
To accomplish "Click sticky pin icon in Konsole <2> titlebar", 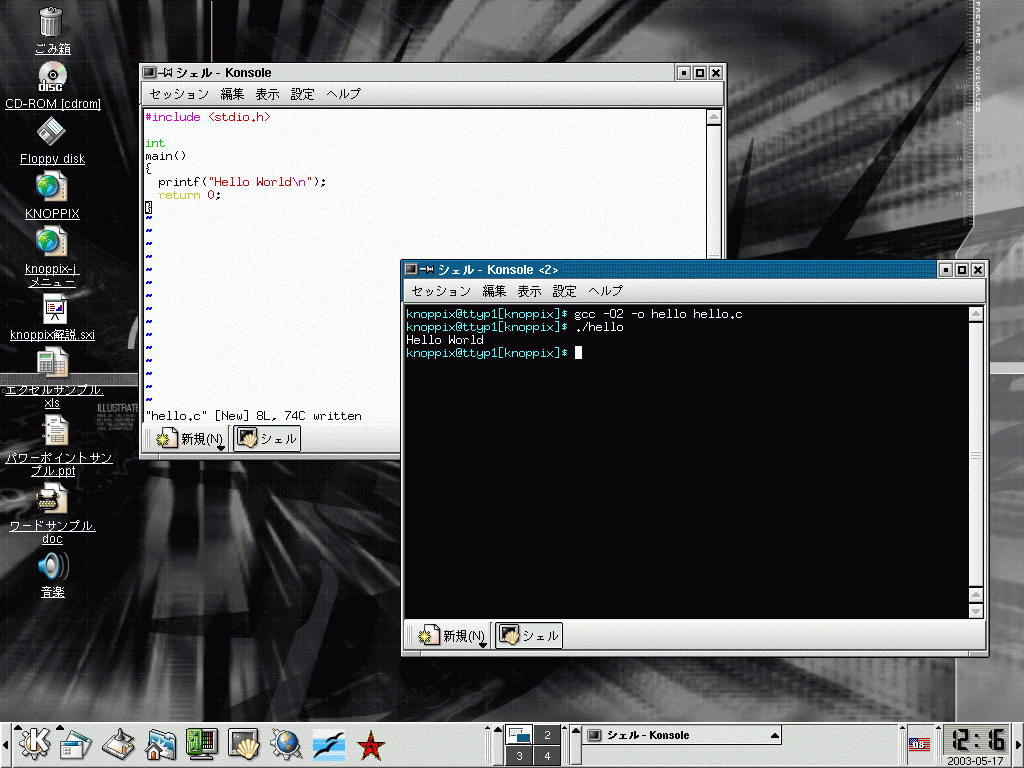I will [x=426, y=269].
